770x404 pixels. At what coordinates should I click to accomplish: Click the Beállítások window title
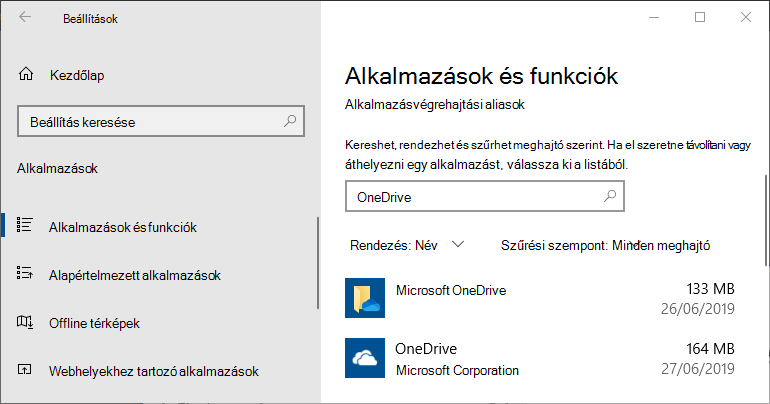[x=90, y=19]
